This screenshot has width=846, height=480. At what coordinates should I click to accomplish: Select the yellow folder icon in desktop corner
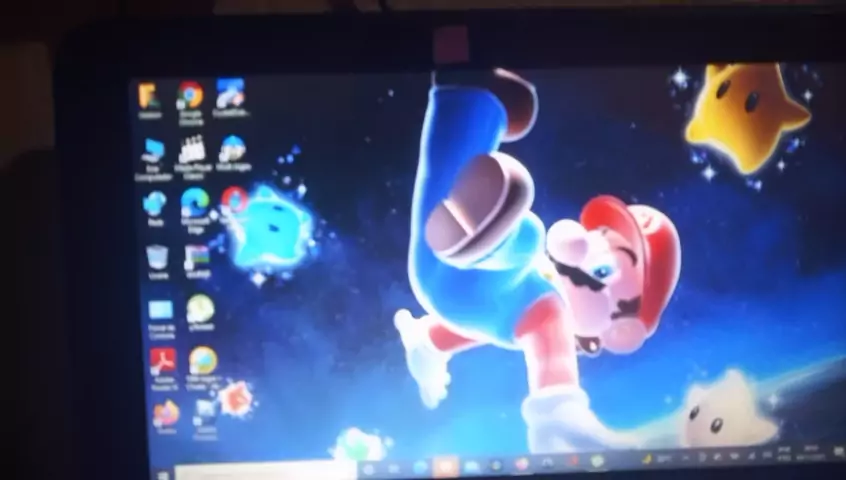pyautogui.click(x=150, y=96)
